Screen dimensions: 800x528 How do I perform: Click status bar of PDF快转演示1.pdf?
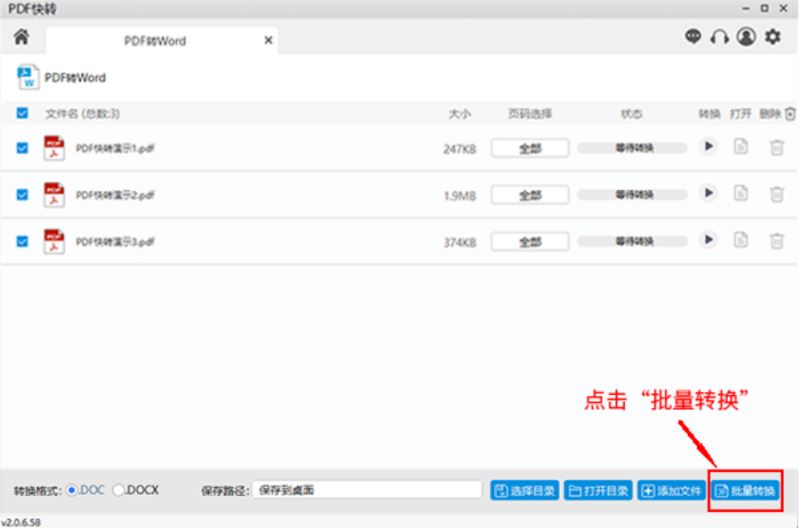point(632,148)
